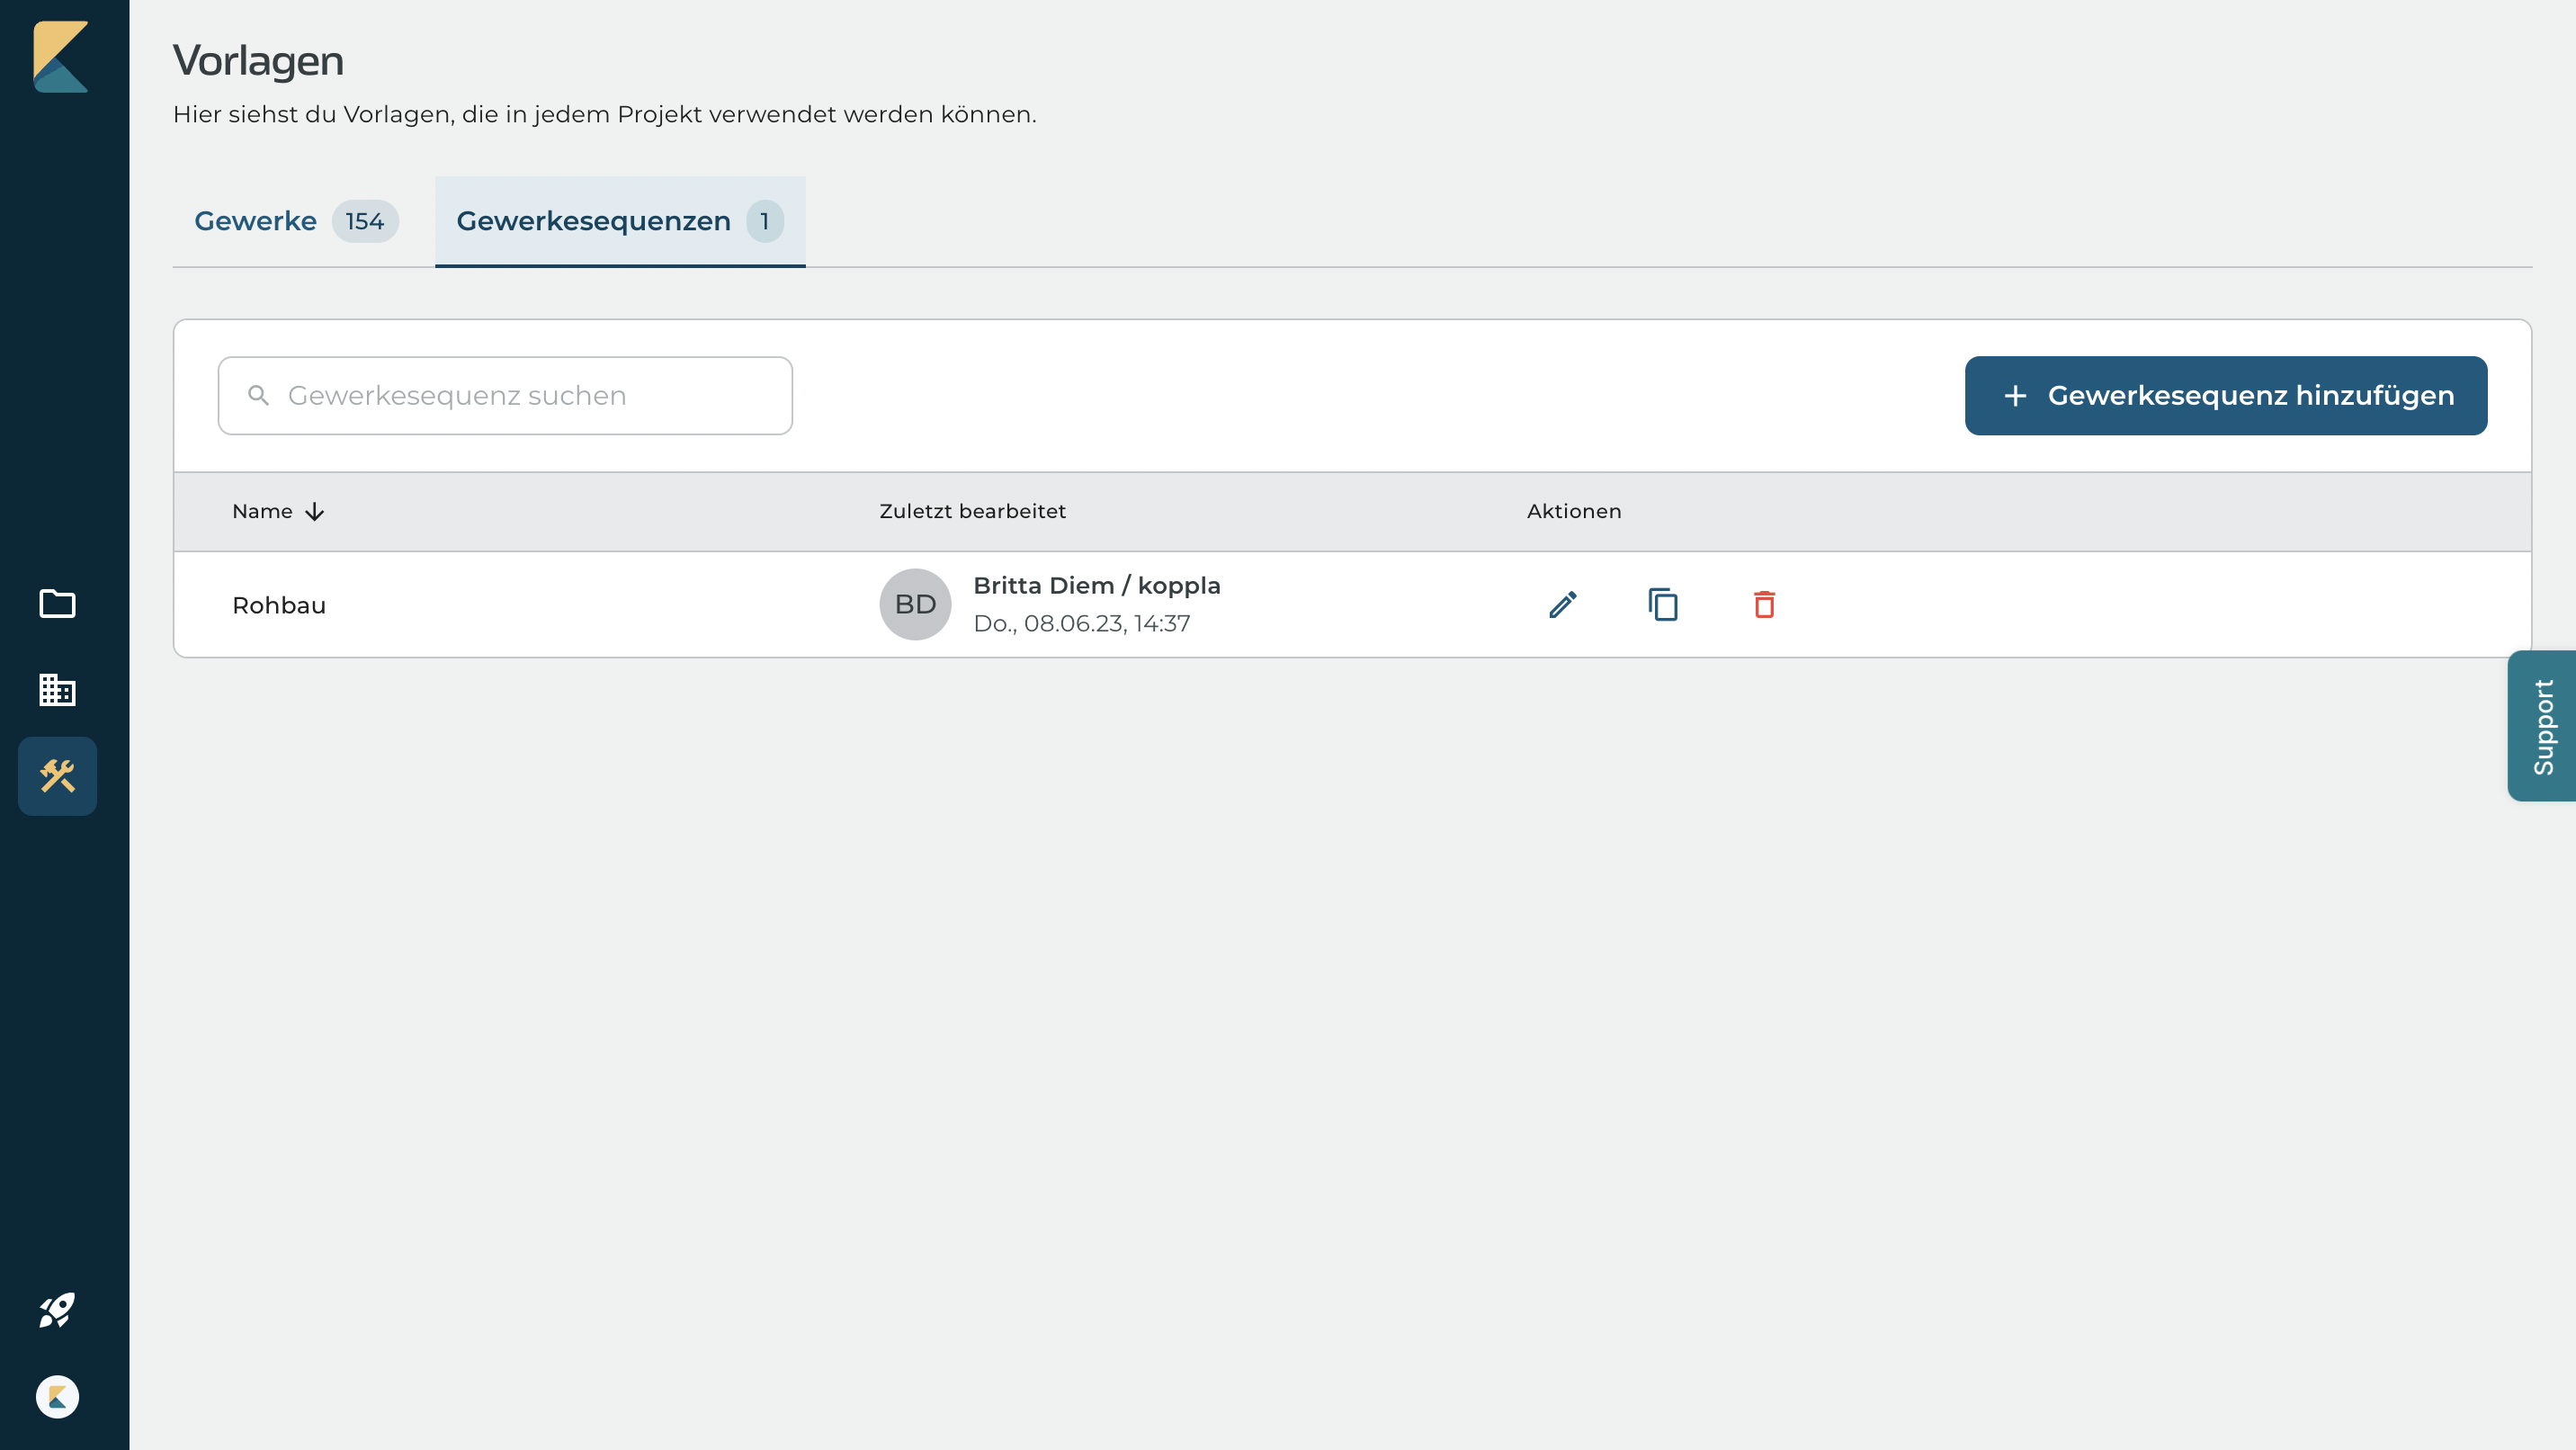Open the user profile avatar in the sidebar
The image size is (2576, 1450).
coord(57,1397)
